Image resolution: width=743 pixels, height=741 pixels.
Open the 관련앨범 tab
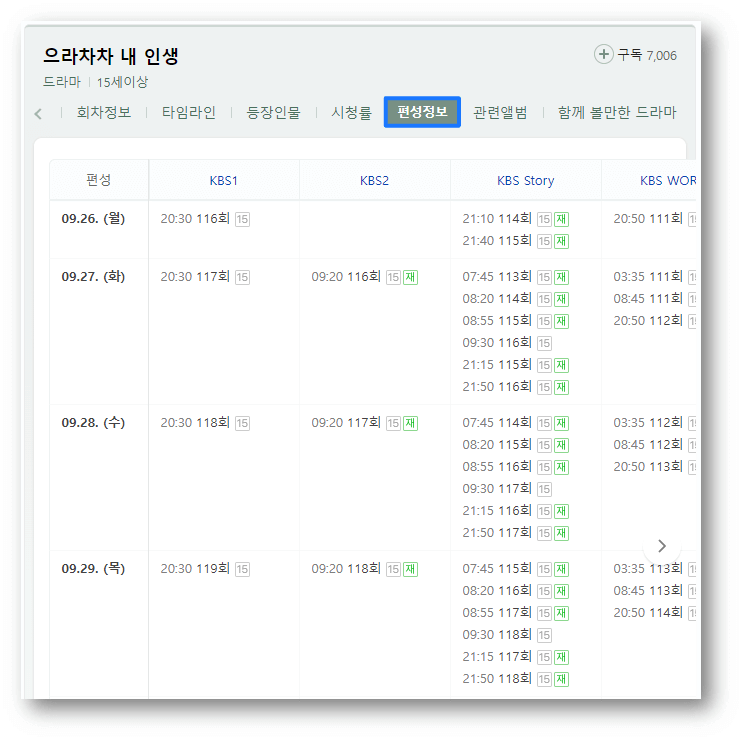(x=500, y=113)
